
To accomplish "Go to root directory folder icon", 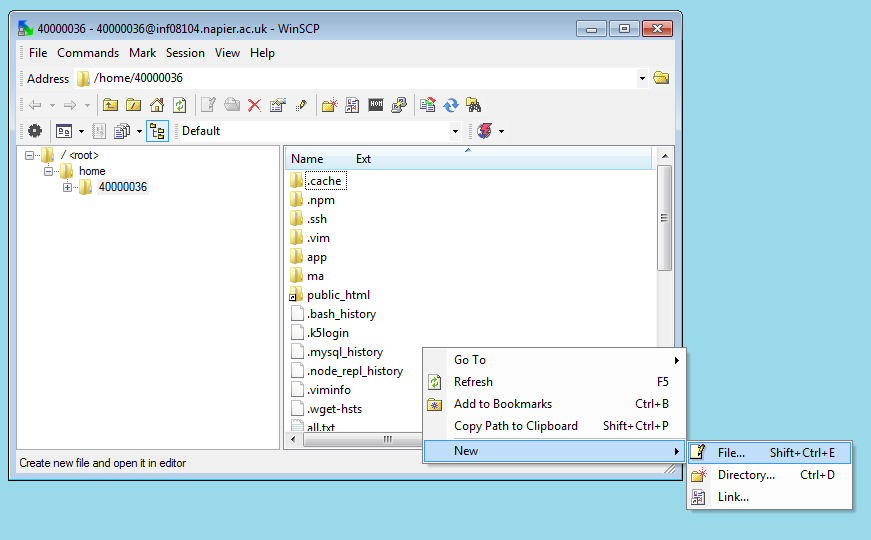I will (133, 104).
